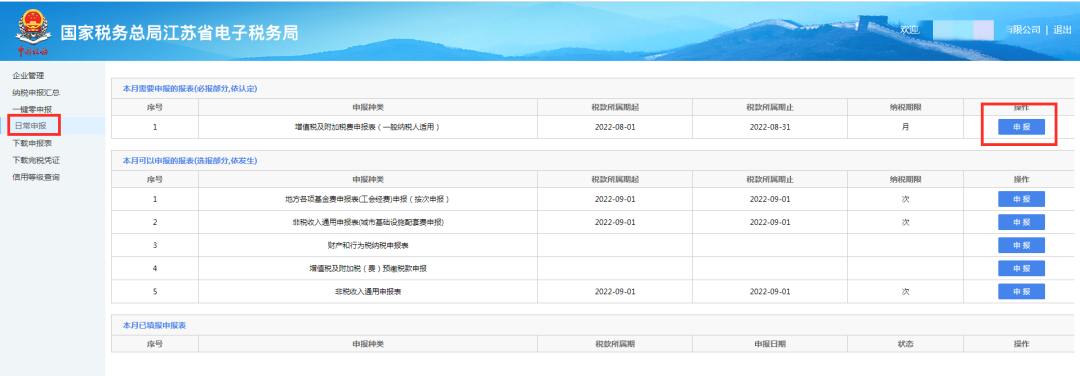
Task: Click the 月 tax period cell
Action: [x=906, y=127]
